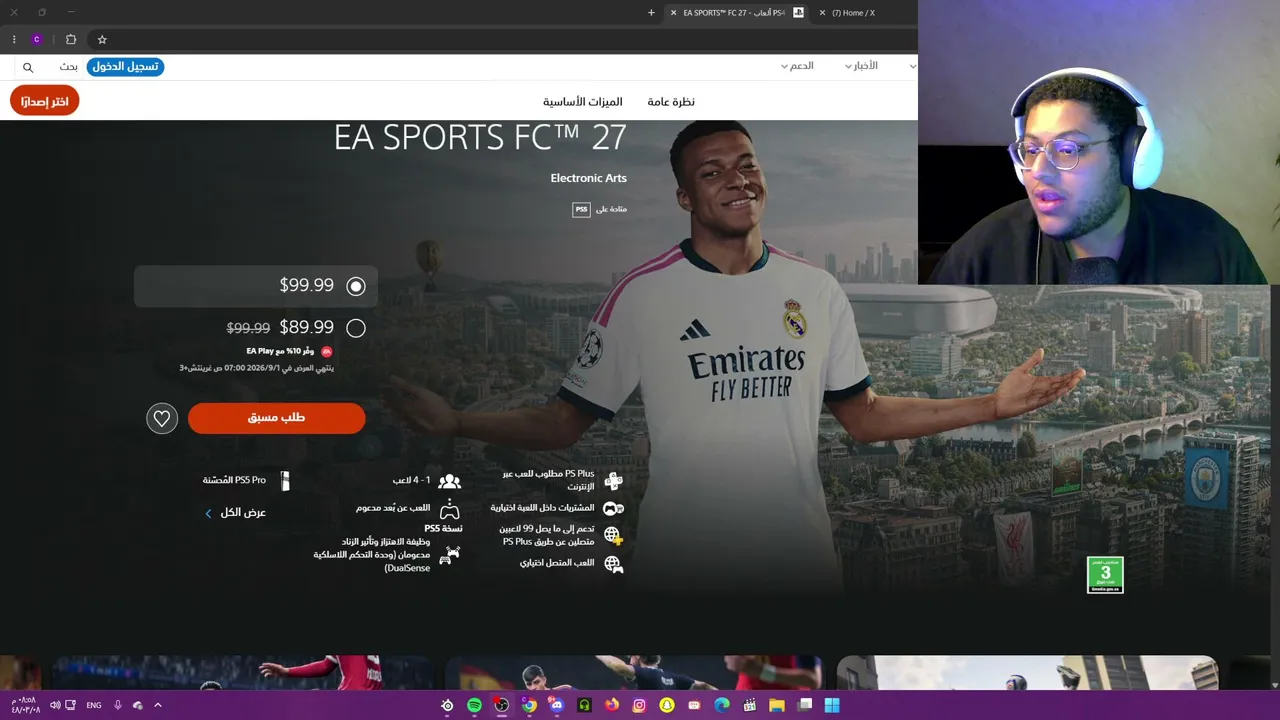Viewport: 1280px width, 720px height.
Task: Click the red choose edition button
Action: tap(45, 101)
